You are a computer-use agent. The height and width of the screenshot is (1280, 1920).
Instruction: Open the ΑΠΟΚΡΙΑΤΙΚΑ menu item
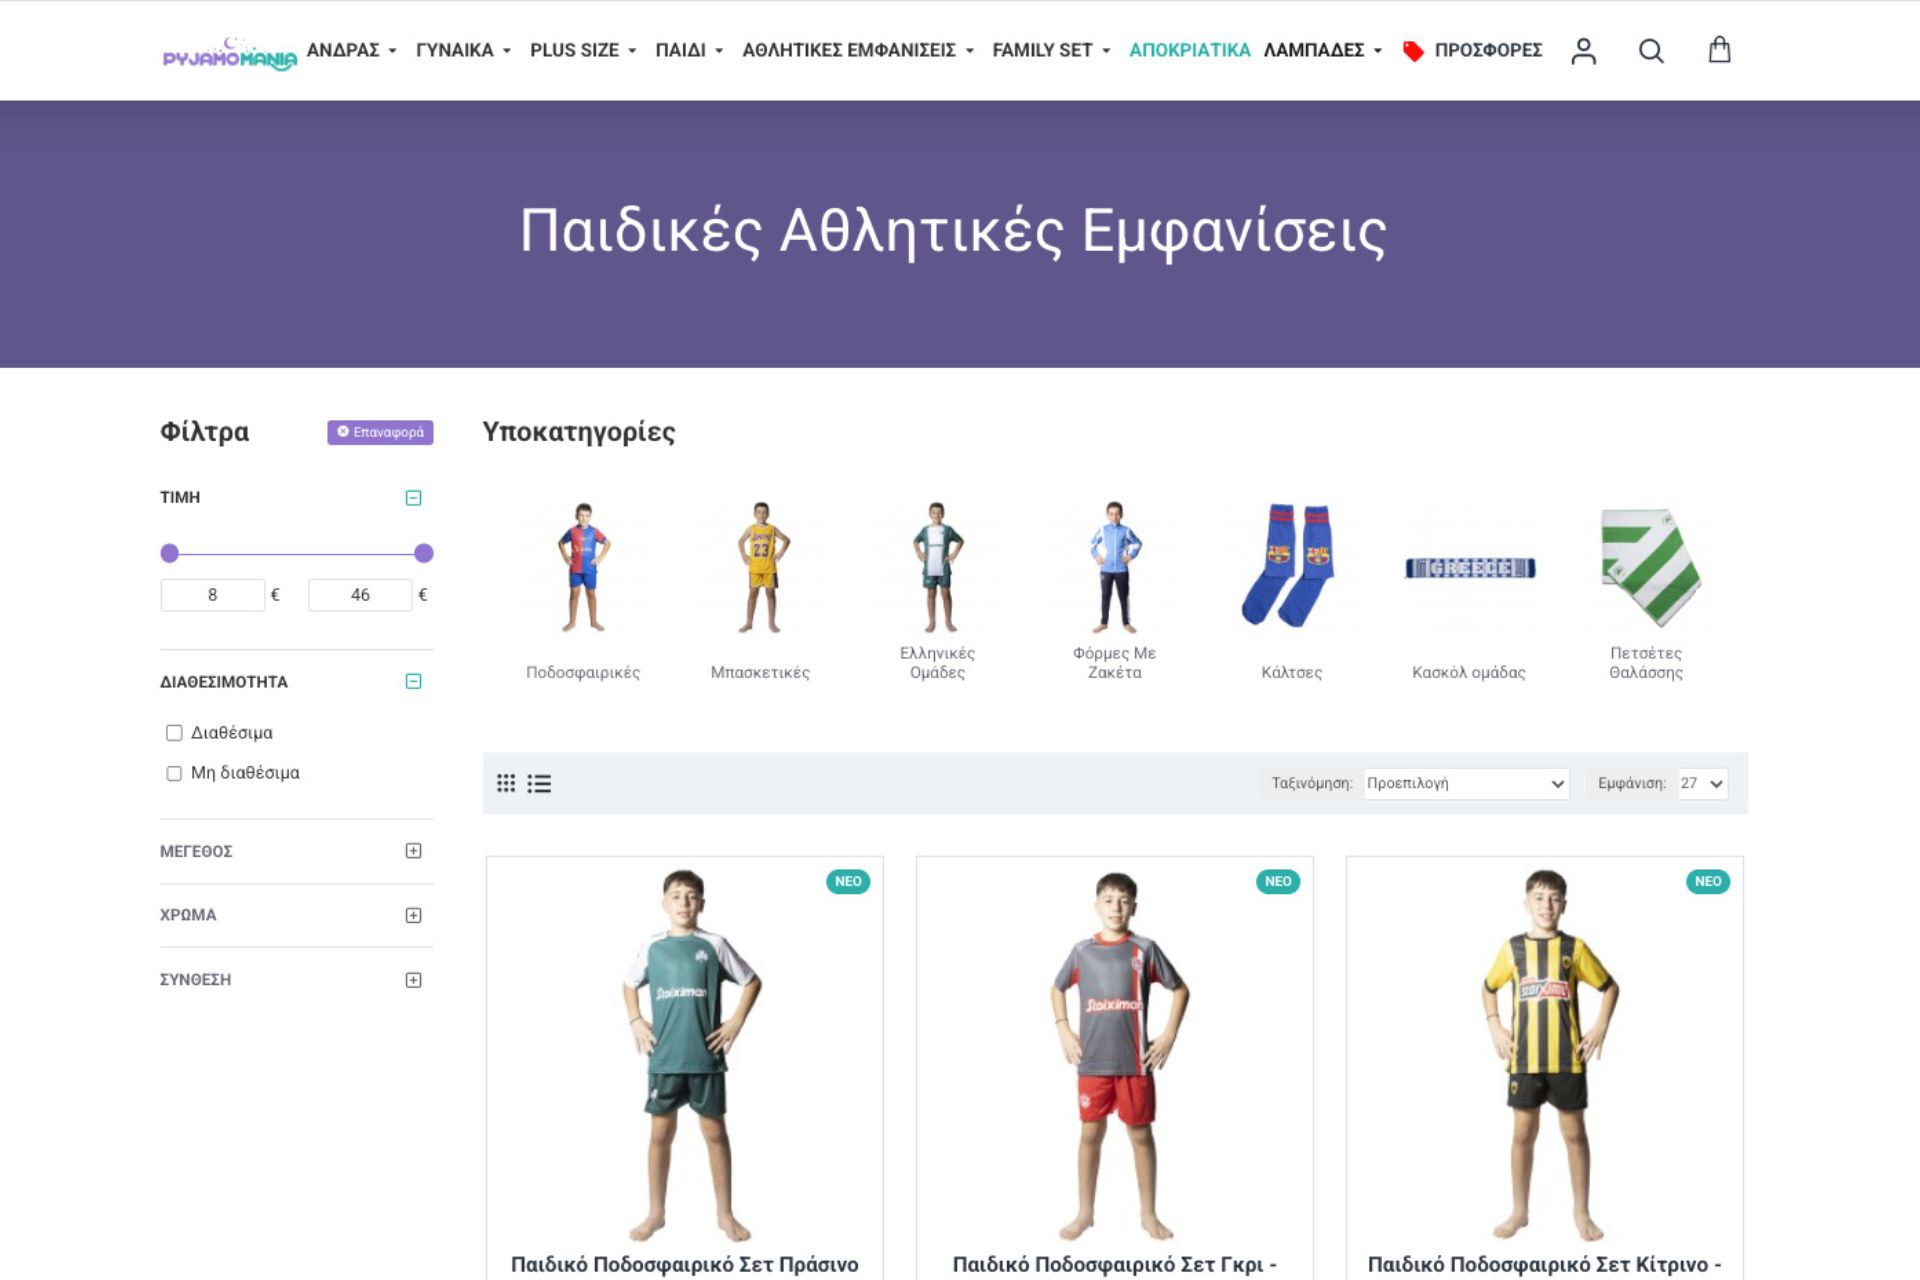coord(1189,50)
